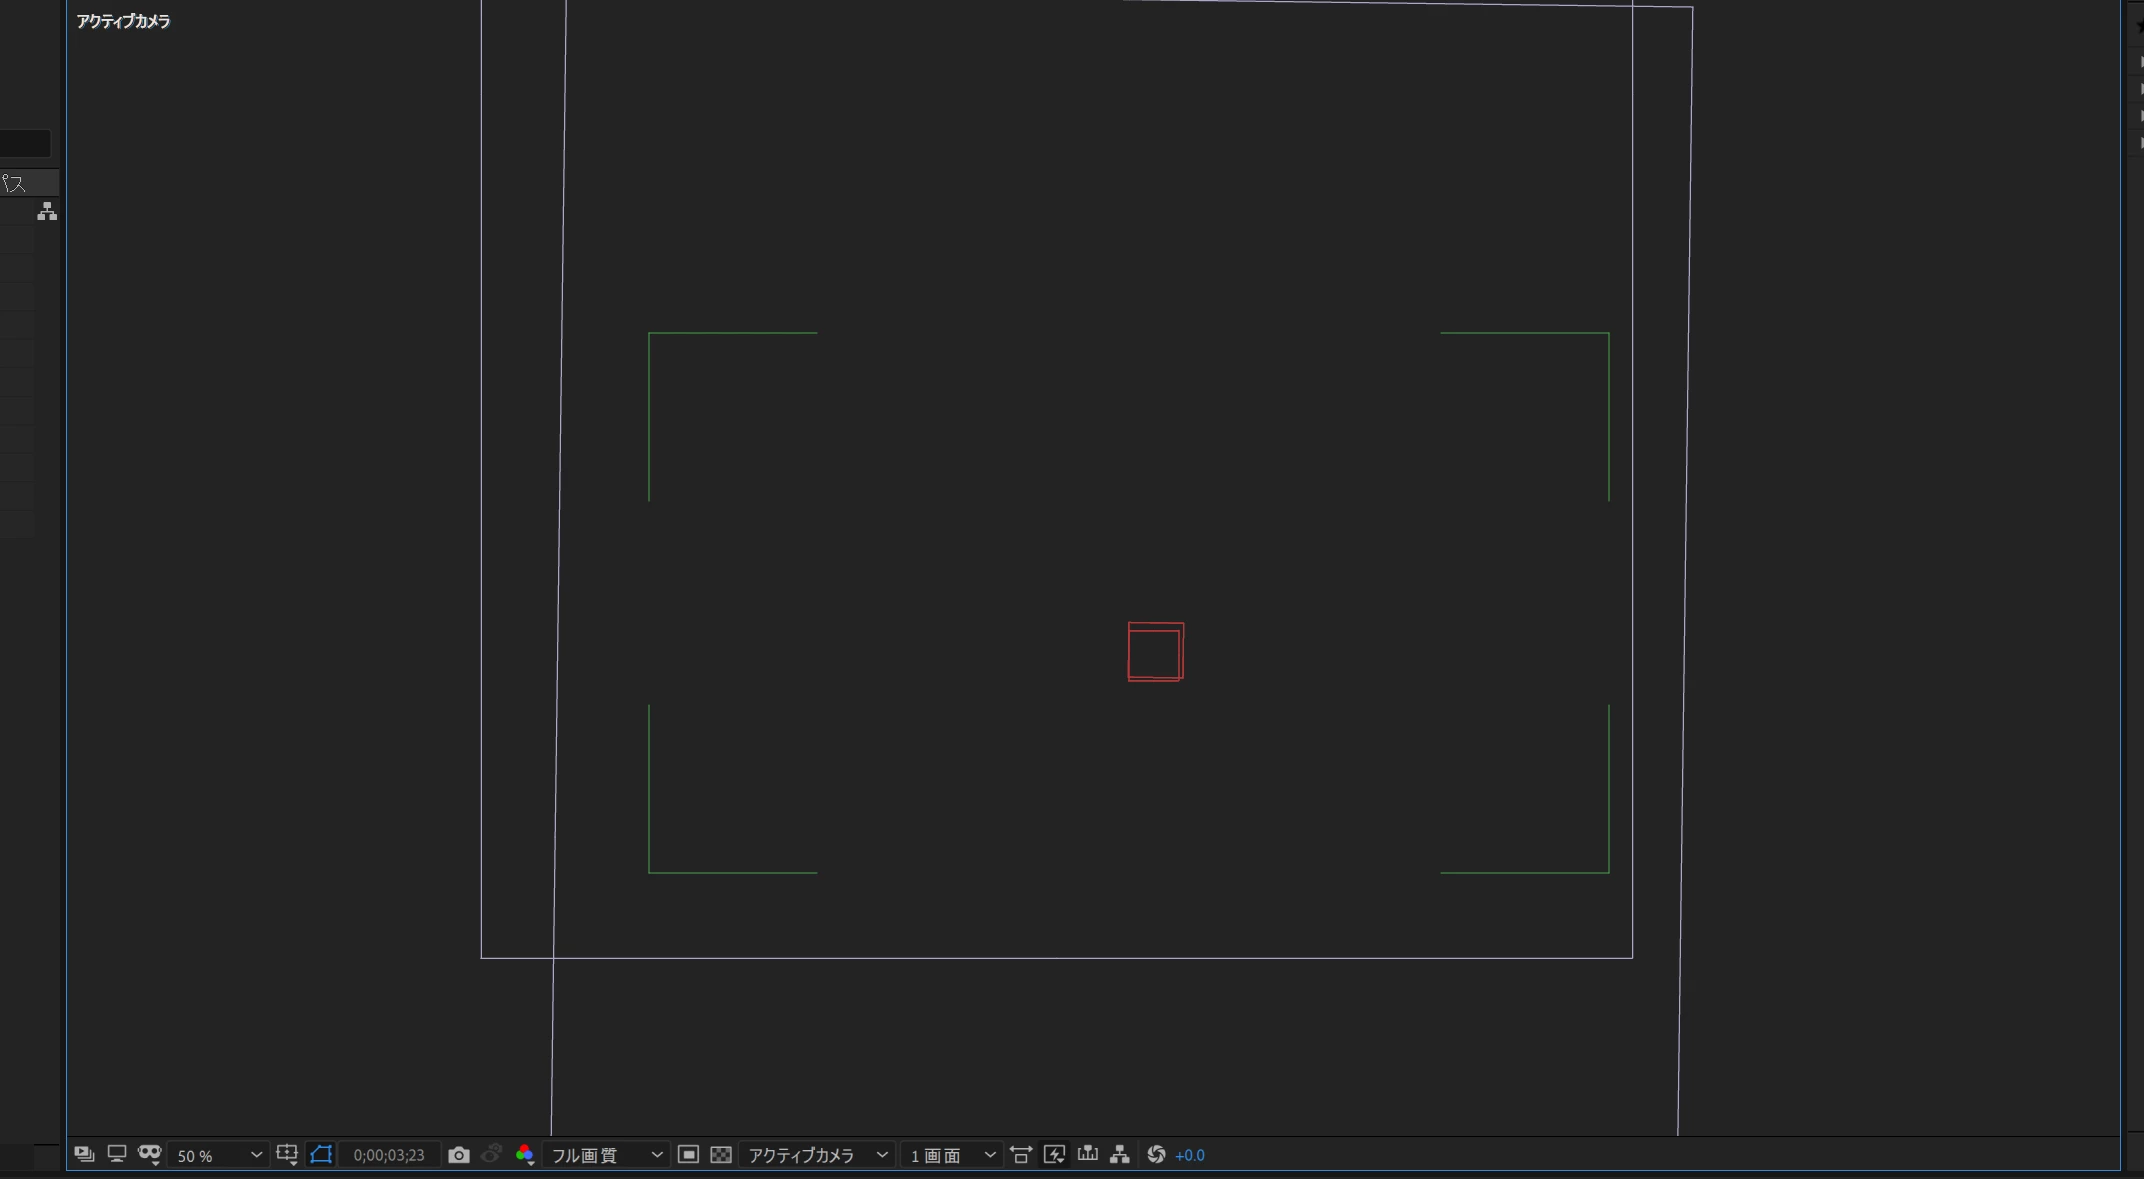Click the +0.0 exposure value

(x=1190, y=1155)
